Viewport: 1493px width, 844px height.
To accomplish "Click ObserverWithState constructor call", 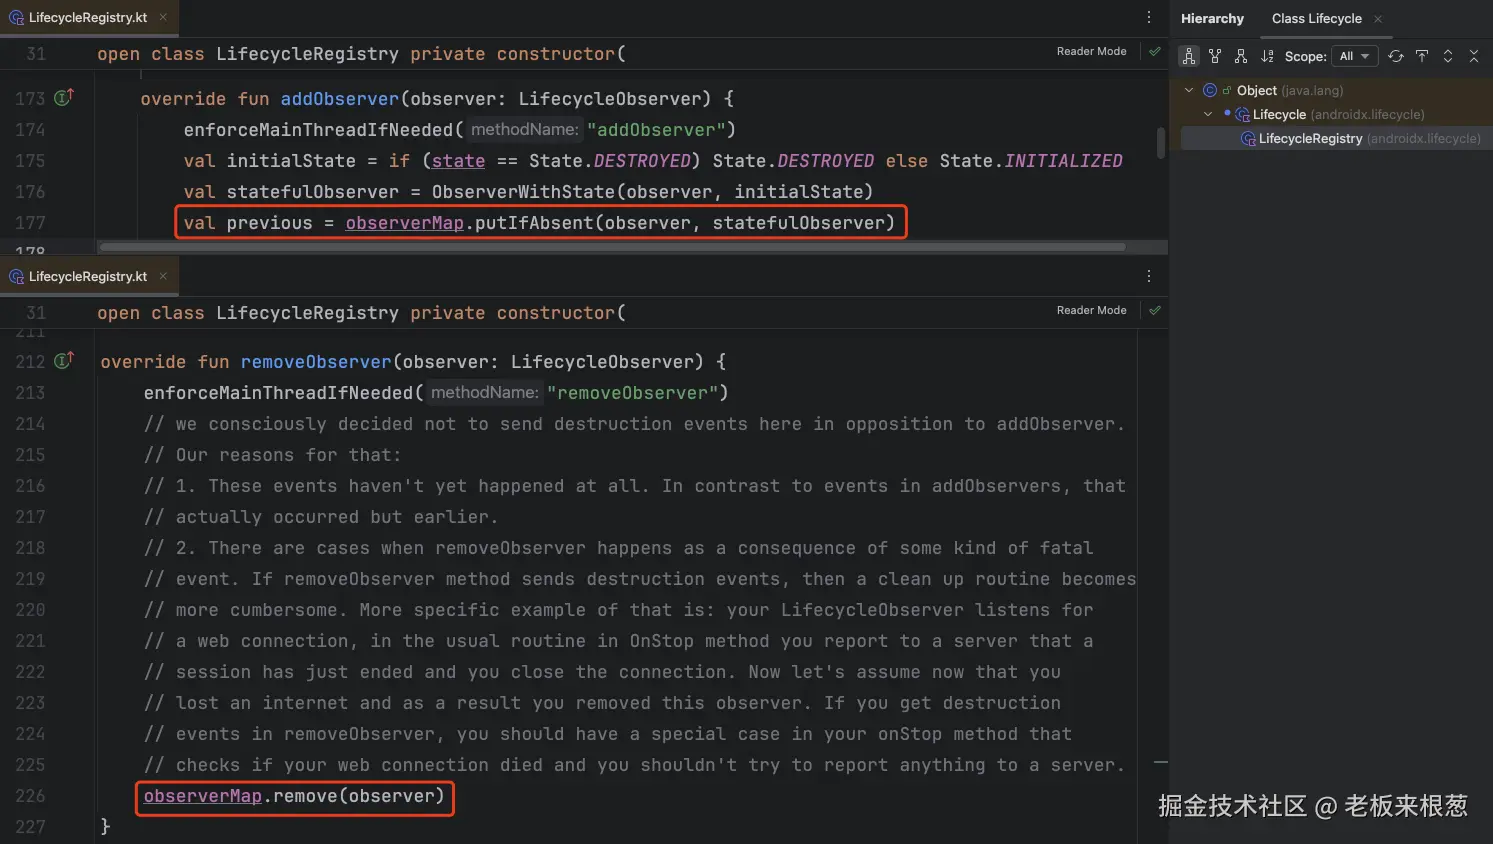I will tap(652, 191).
